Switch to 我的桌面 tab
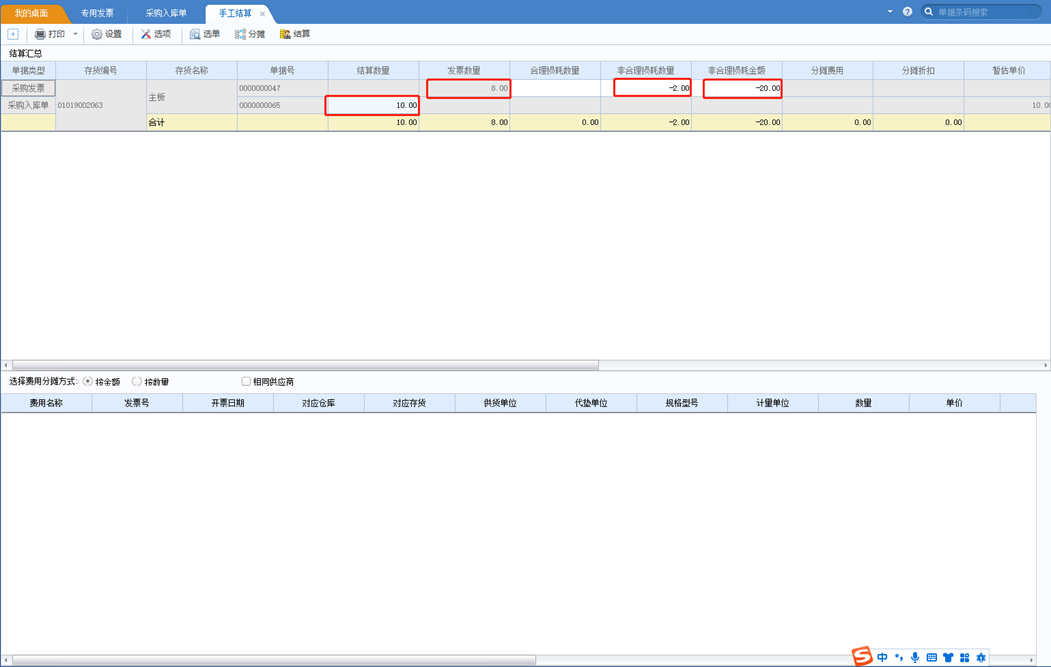This screenshot has width=1051, height=667. [32, 13]
